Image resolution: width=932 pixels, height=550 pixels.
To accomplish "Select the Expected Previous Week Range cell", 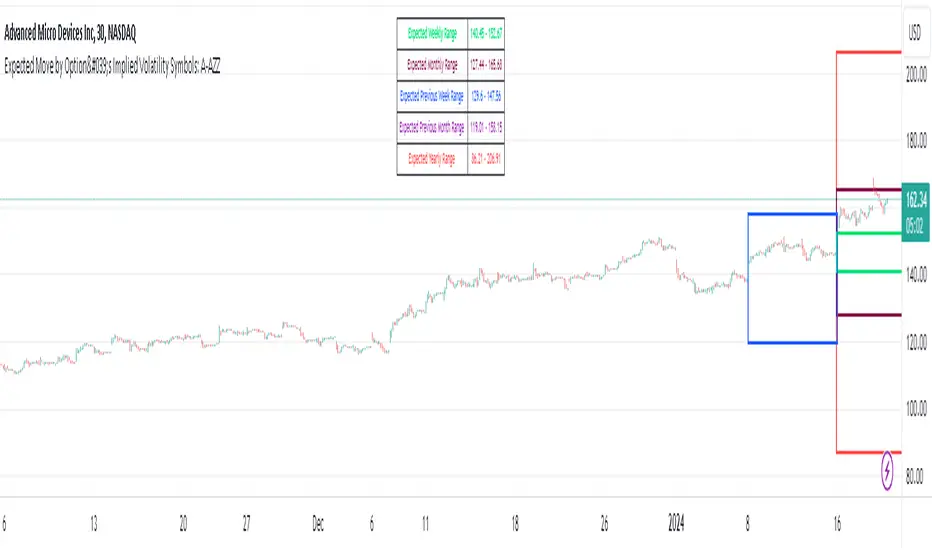I will 432,97.
